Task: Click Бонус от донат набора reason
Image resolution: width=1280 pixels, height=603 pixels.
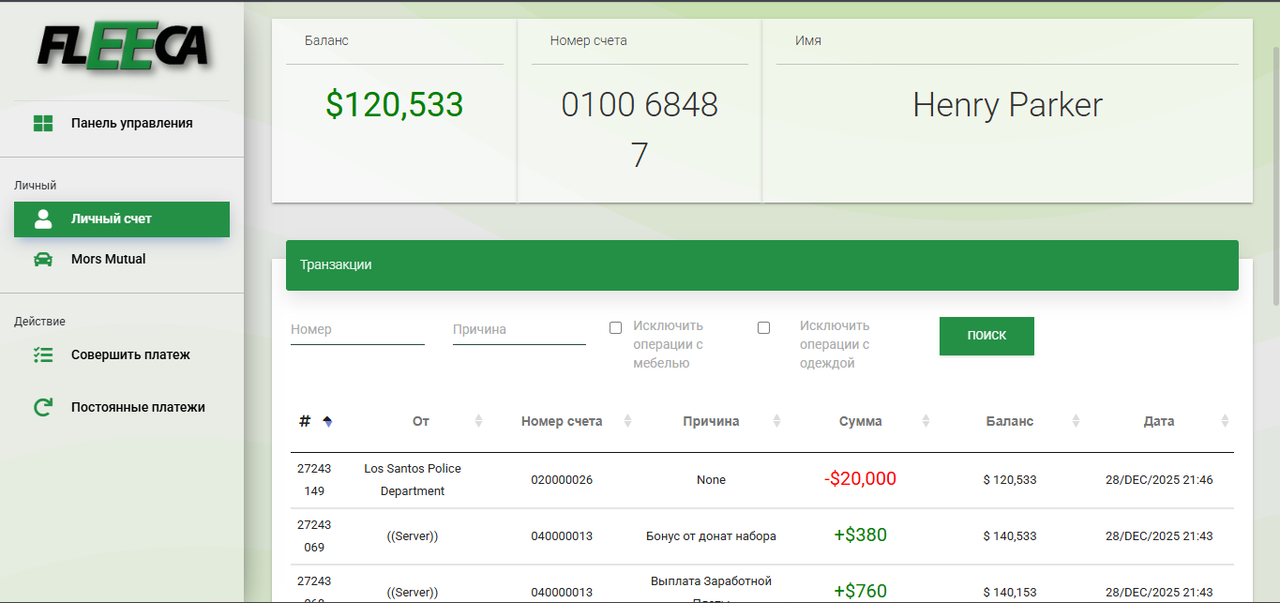Action: pos(711,536)
